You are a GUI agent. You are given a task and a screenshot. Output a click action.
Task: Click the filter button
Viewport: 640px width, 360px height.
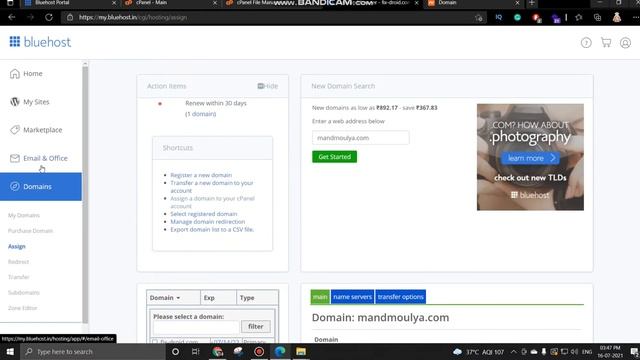point(256,327)
